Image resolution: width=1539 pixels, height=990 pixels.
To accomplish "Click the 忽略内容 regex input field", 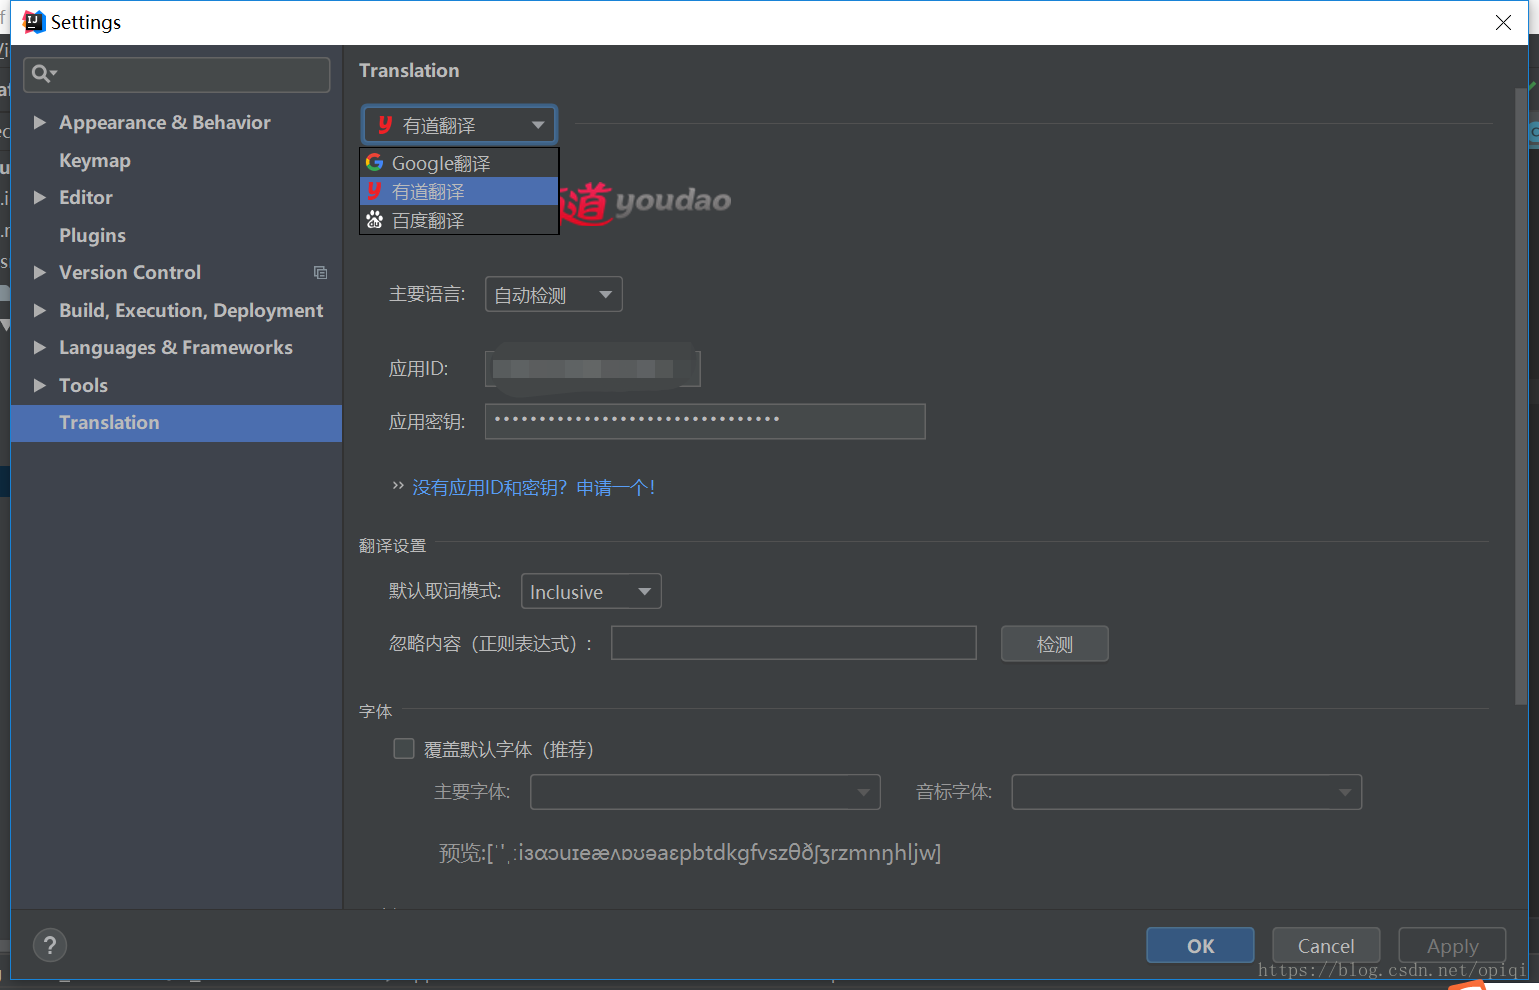I will click(x=793, y=643).
